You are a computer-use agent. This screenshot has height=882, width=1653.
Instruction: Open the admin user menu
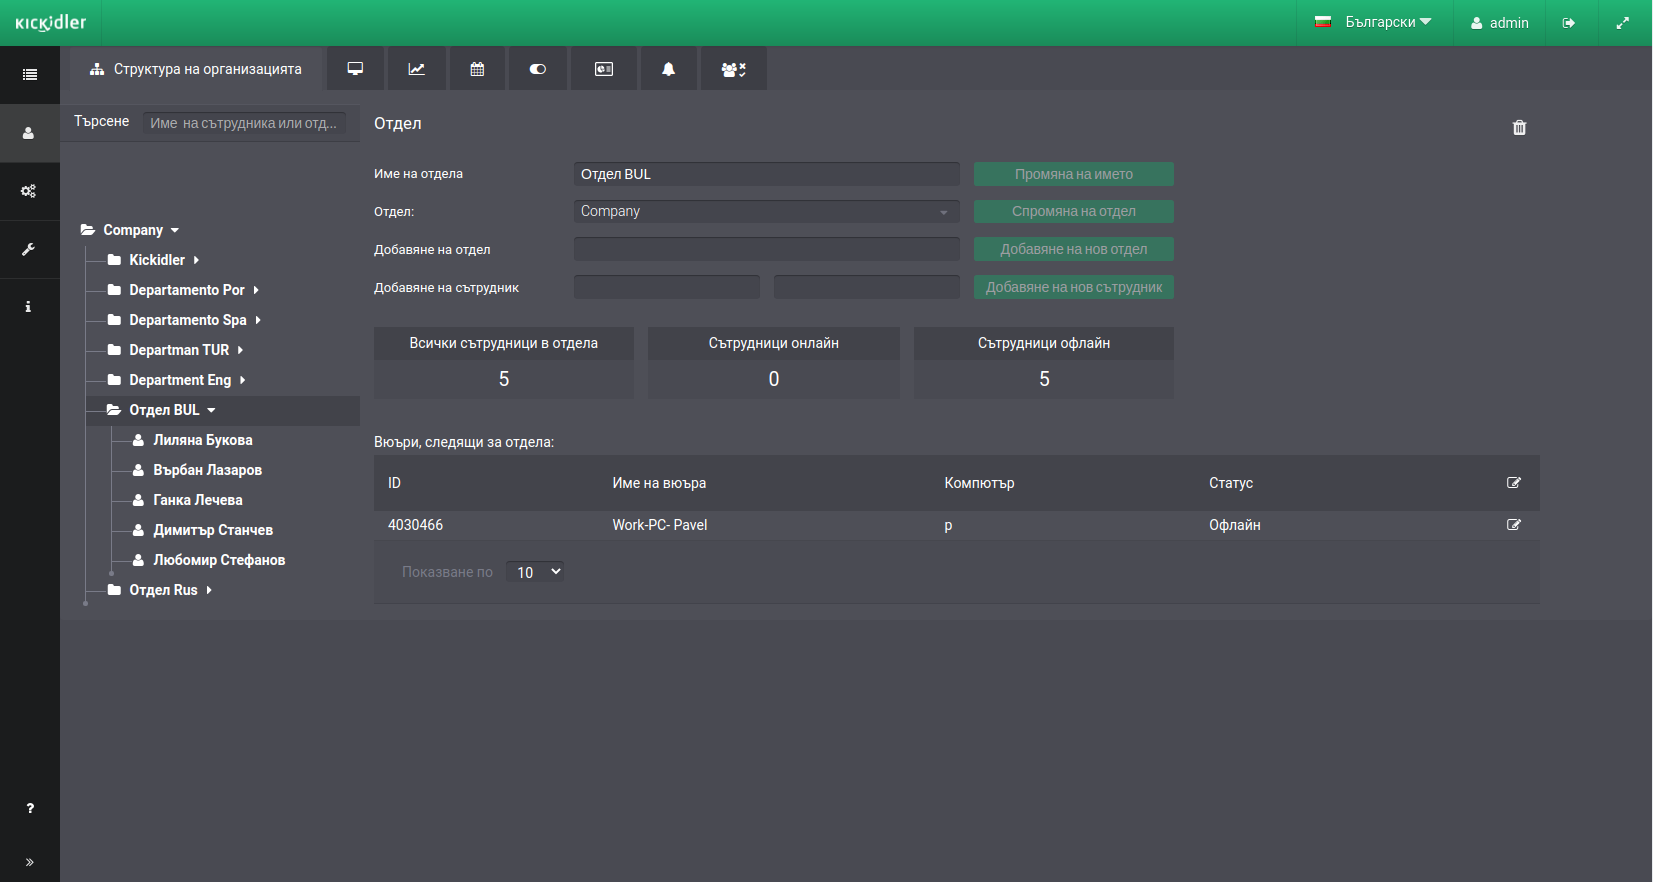pos(1499,23)
